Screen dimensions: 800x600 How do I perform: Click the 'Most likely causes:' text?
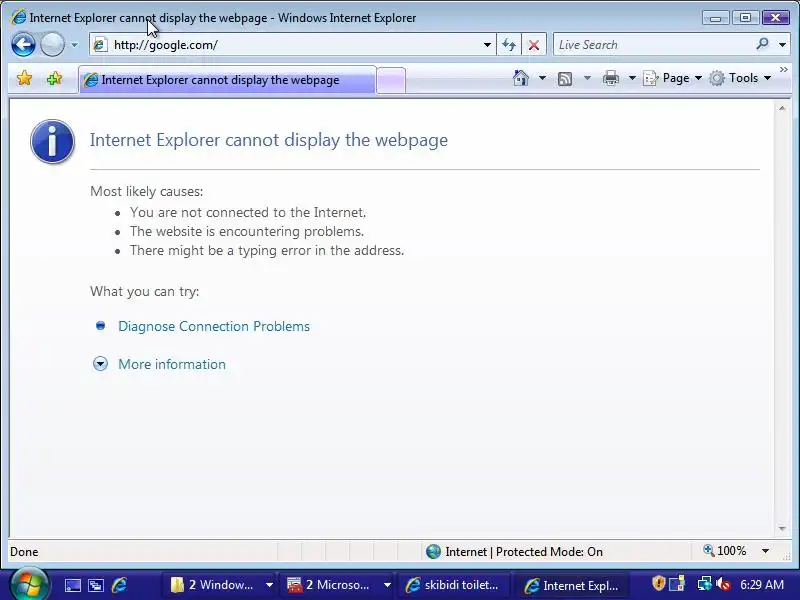146,191
